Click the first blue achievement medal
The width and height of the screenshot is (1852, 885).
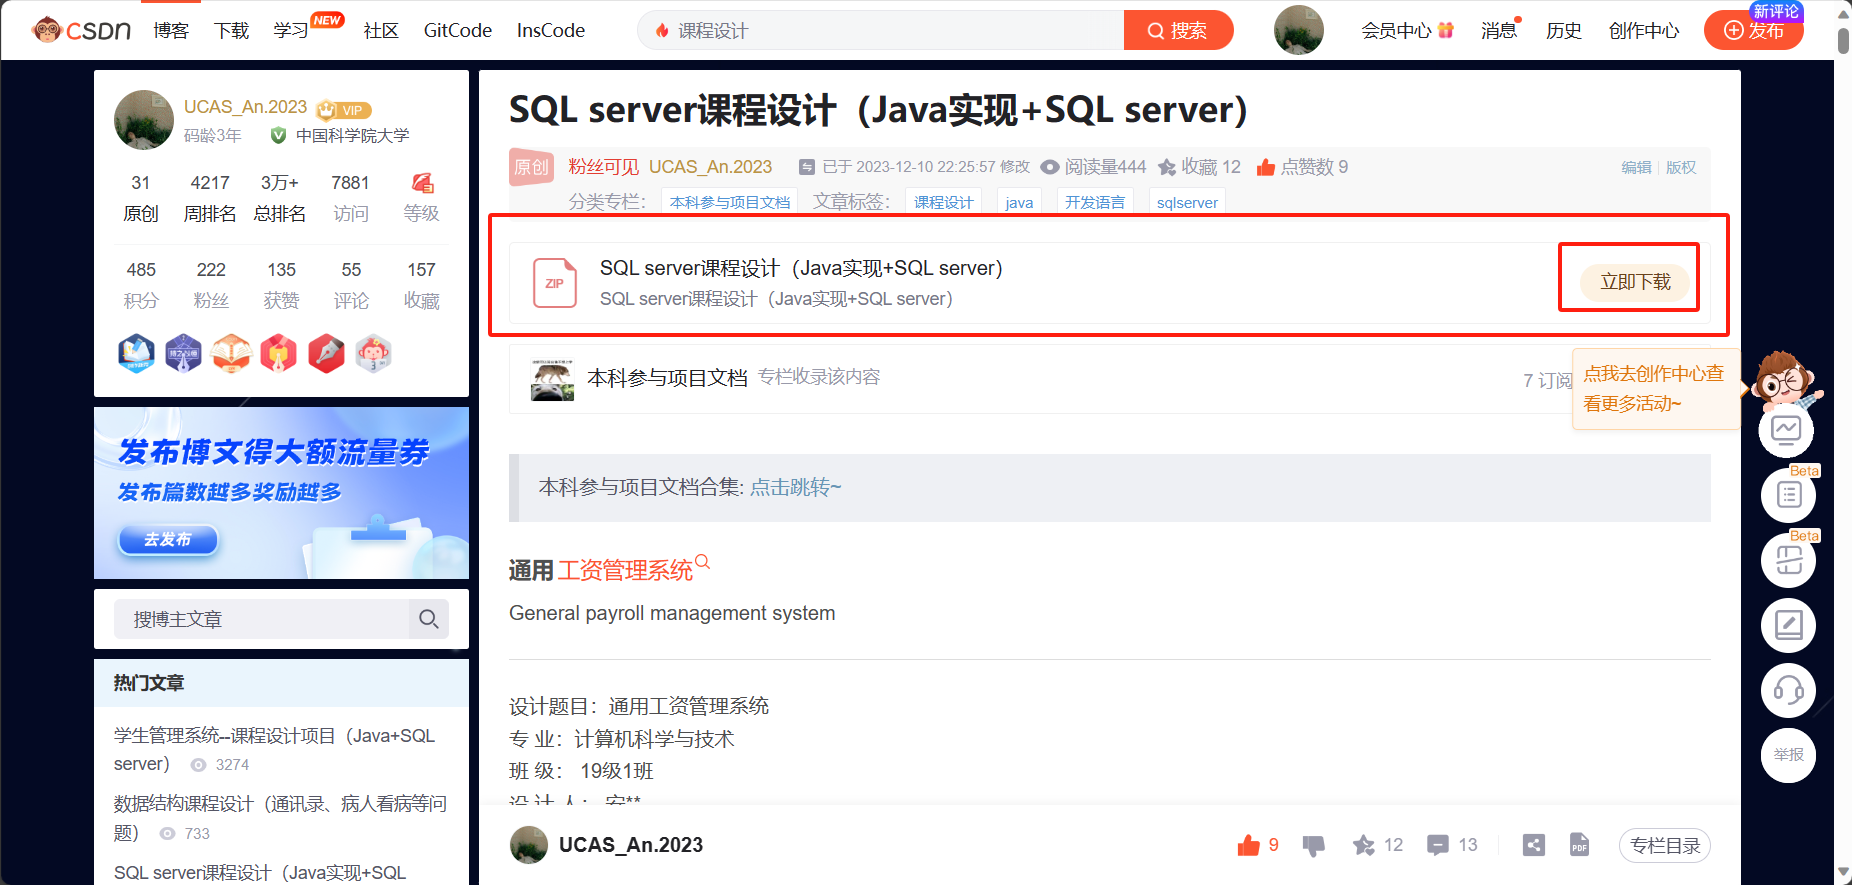point(136,353)
